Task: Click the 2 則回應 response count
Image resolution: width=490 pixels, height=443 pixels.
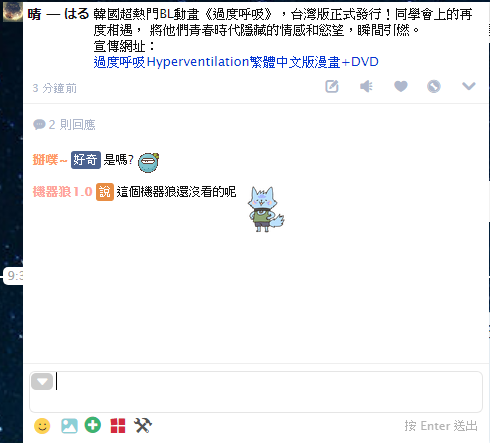Action: [64, 125]
